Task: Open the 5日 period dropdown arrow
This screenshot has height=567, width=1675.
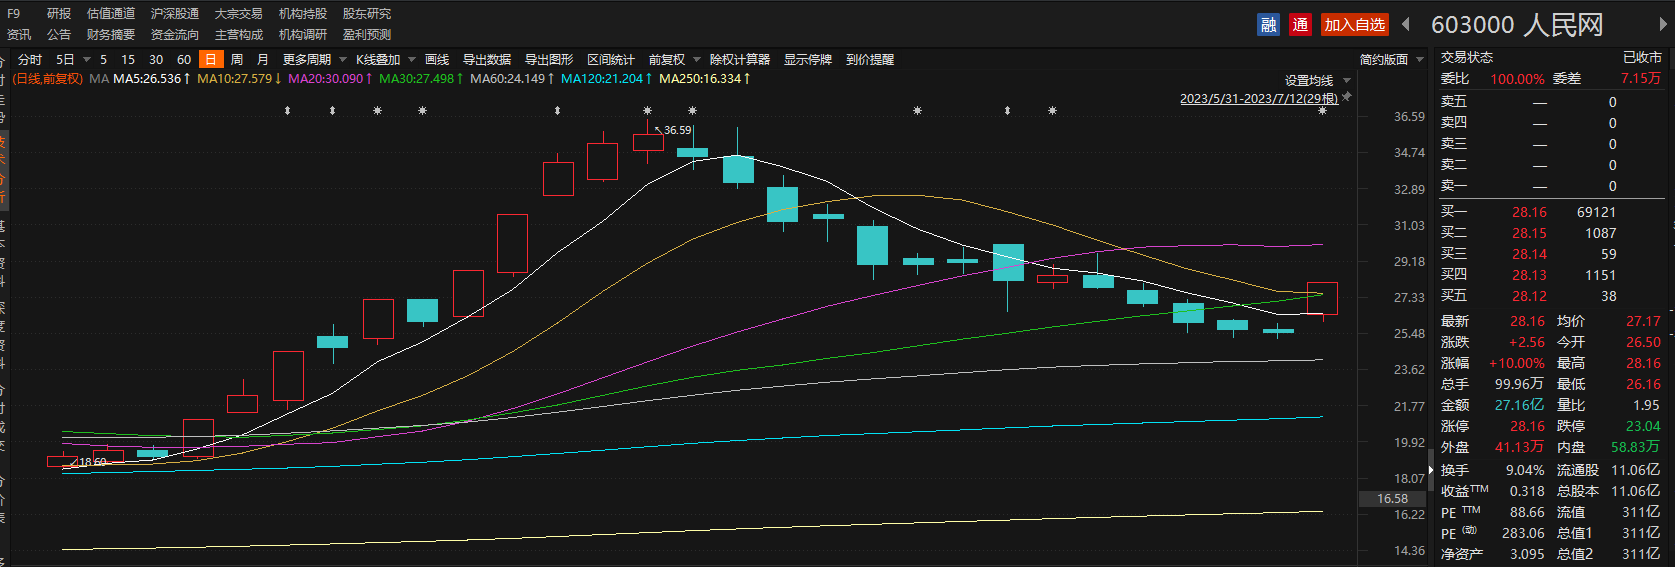Action: pos(87,60)
